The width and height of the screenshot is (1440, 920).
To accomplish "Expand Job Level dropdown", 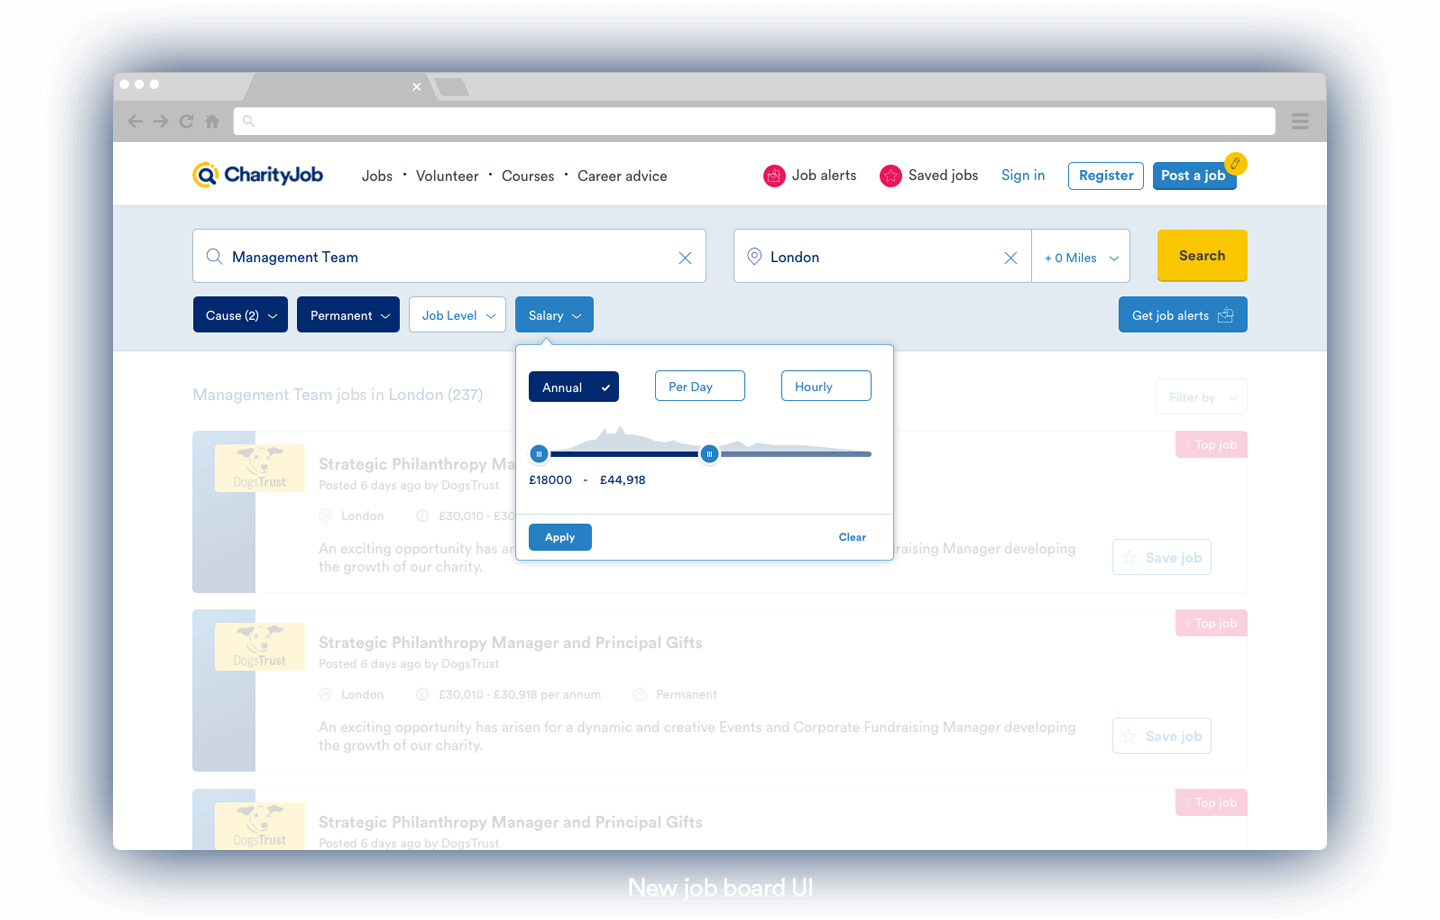I will [457, 315].
